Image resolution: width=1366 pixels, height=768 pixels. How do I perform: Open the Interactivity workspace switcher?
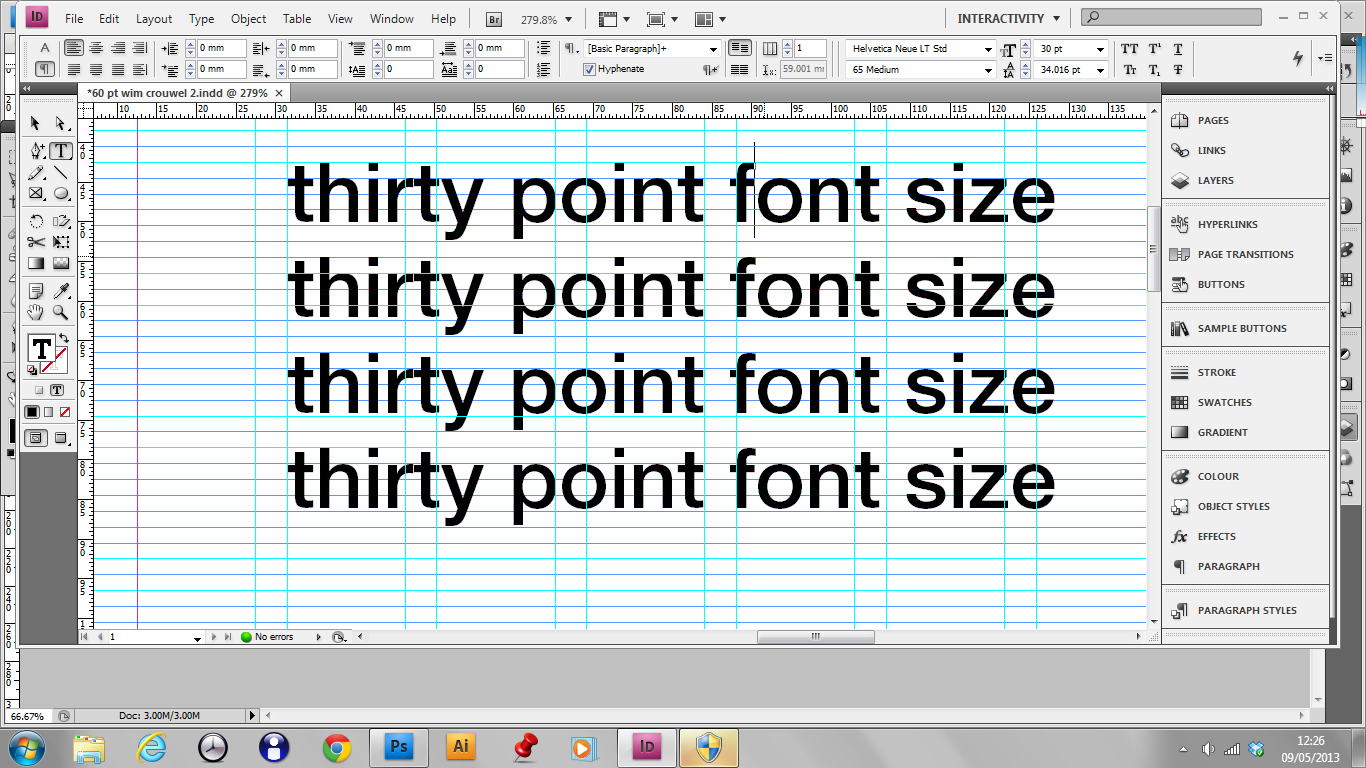(x=1008, y=19)
